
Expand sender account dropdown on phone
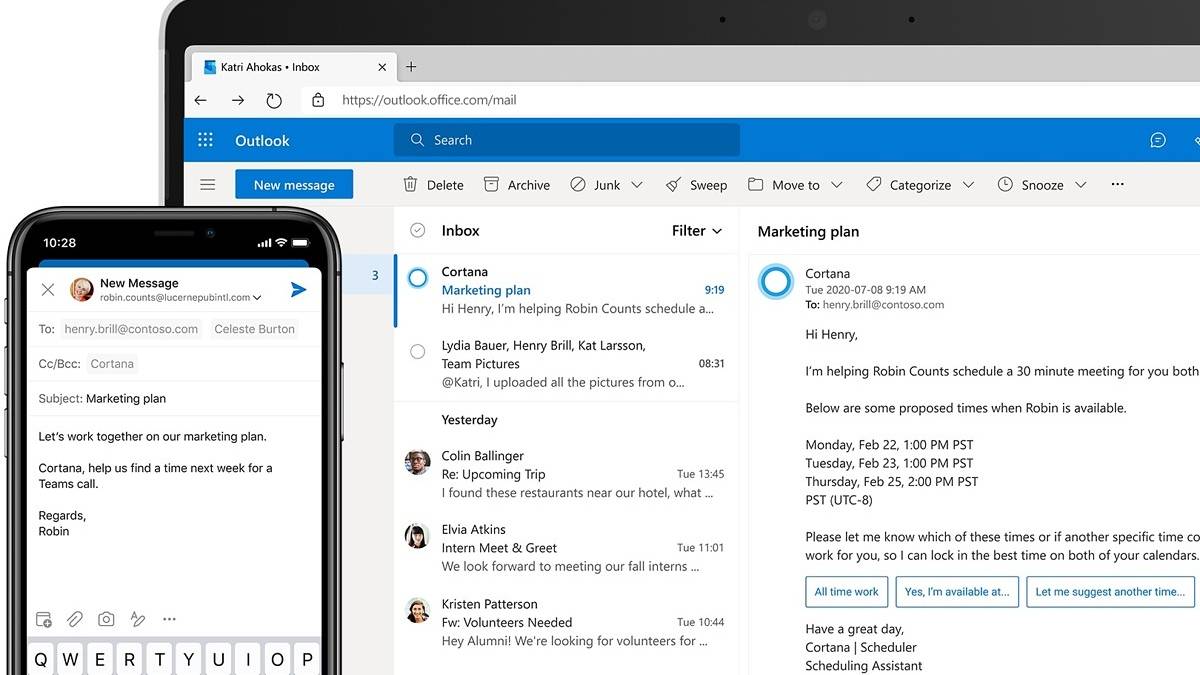(258, 298)
